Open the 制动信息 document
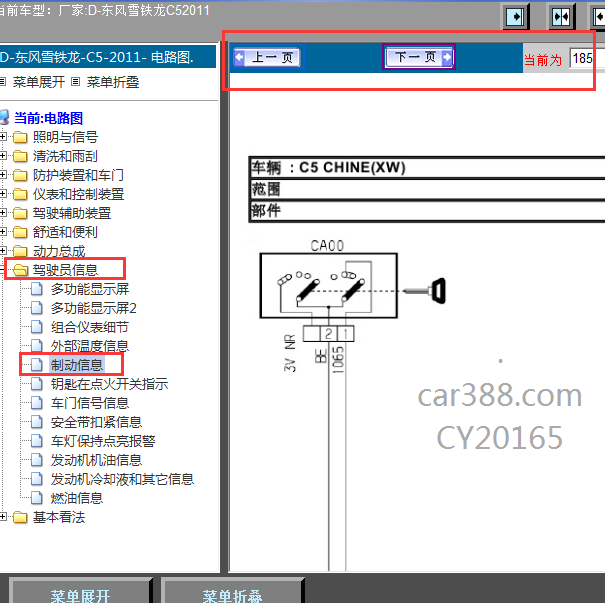This screenshot has width=605, height=603. [77, 365]
